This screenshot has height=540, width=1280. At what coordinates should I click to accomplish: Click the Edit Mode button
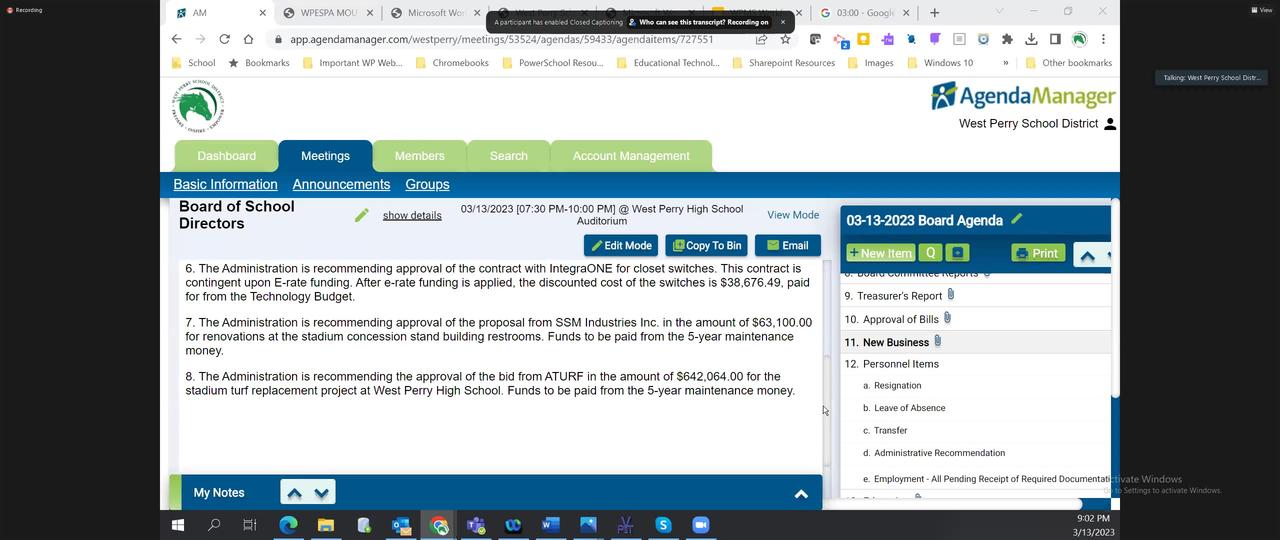click(x=621, y=245)
